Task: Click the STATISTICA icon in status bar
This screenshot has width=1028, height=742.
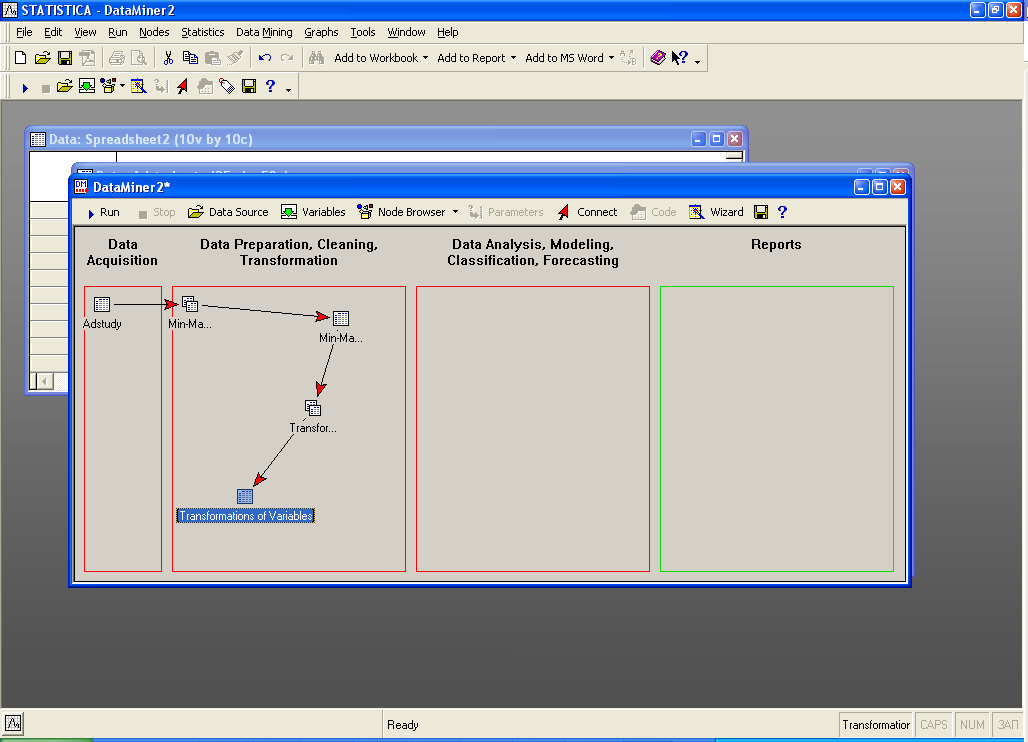Action: 13,724
